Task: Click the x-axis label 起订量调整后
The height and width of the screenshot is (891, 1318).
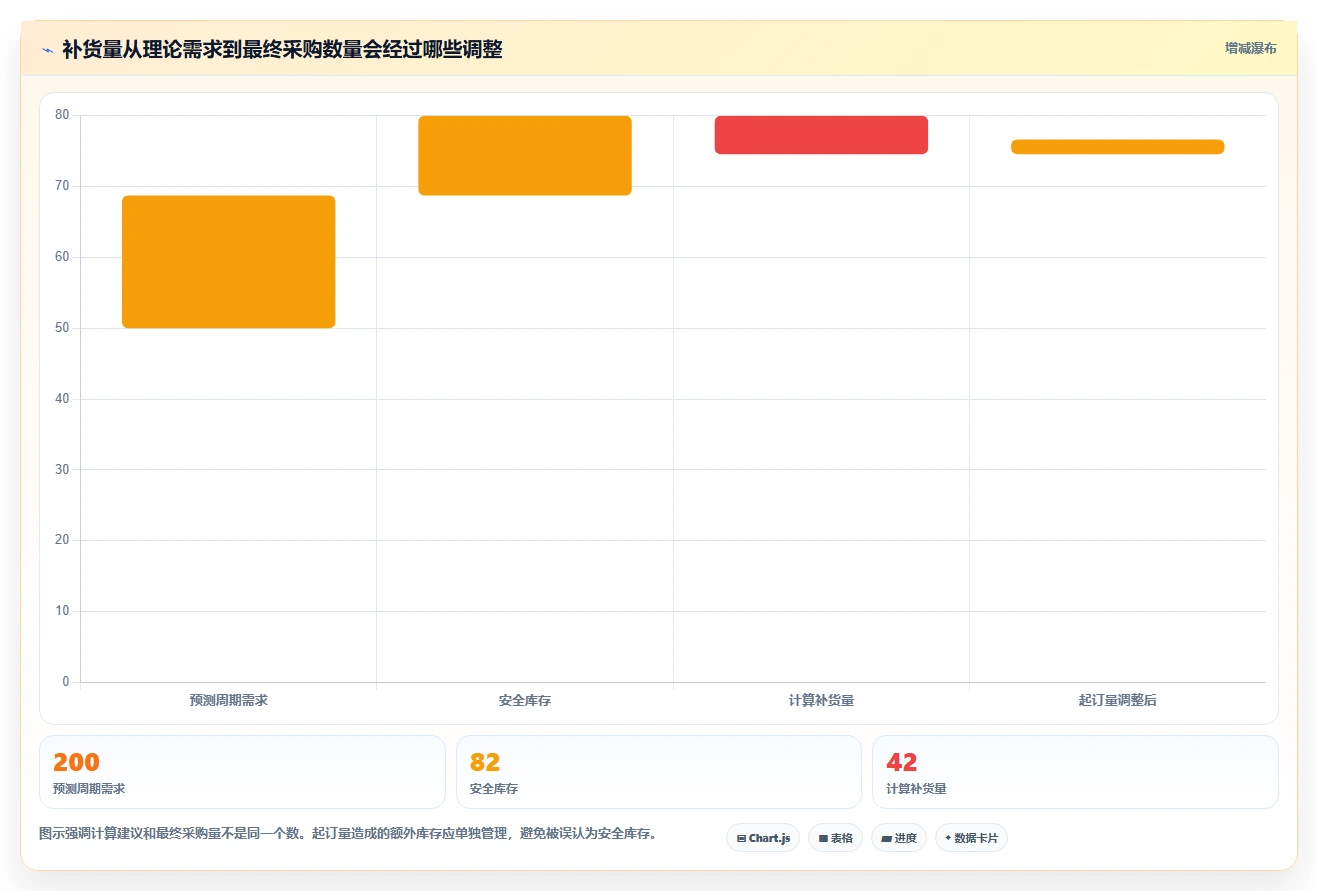Action: (x=1117, y=700)
